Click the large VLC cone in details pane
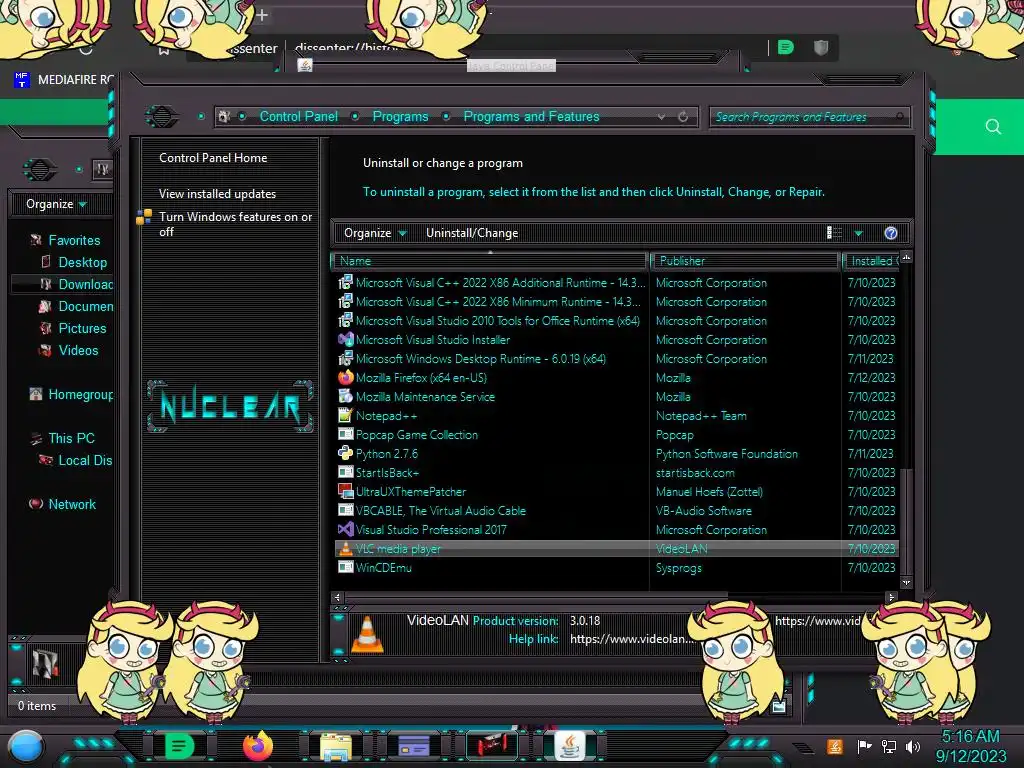 tap(367, 634)
